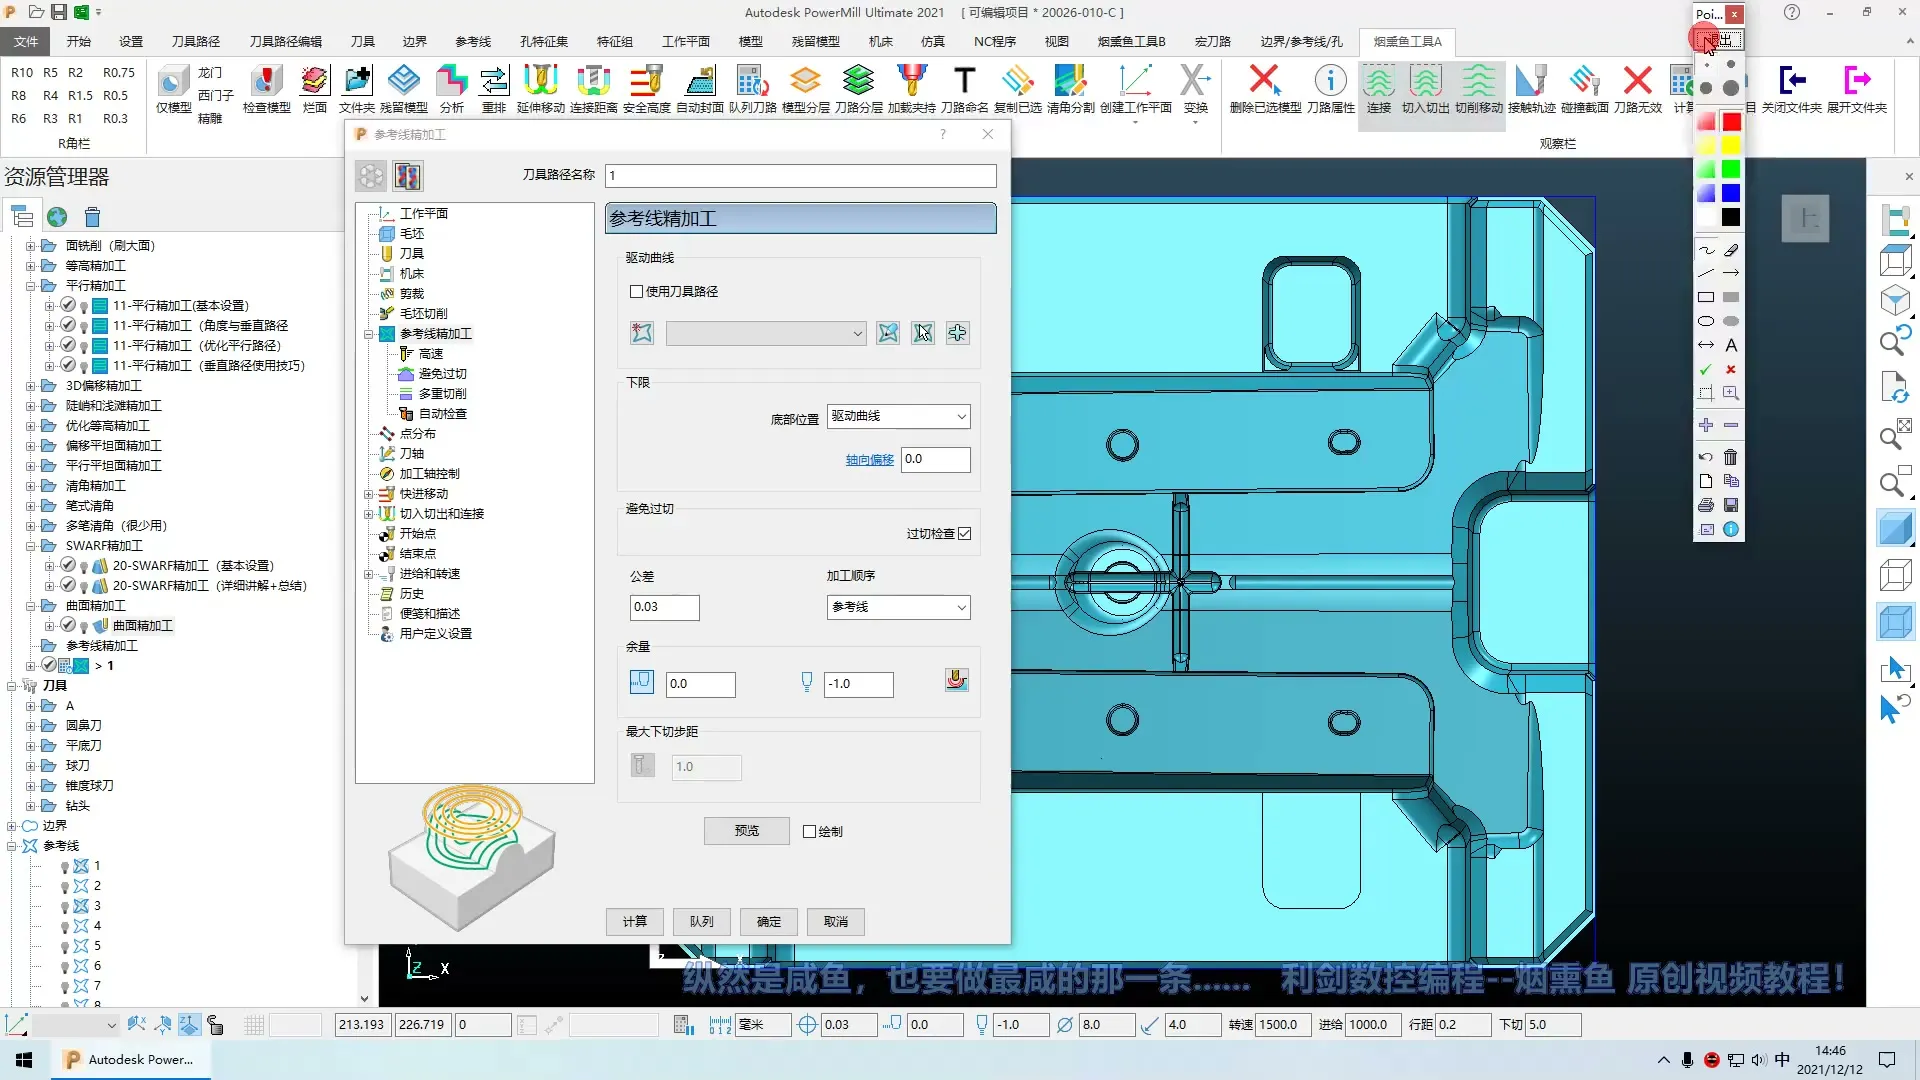This screenshot has width=1920, height=1080.
Task: Click the 轴向偏移 link
Action: point(869,460)
